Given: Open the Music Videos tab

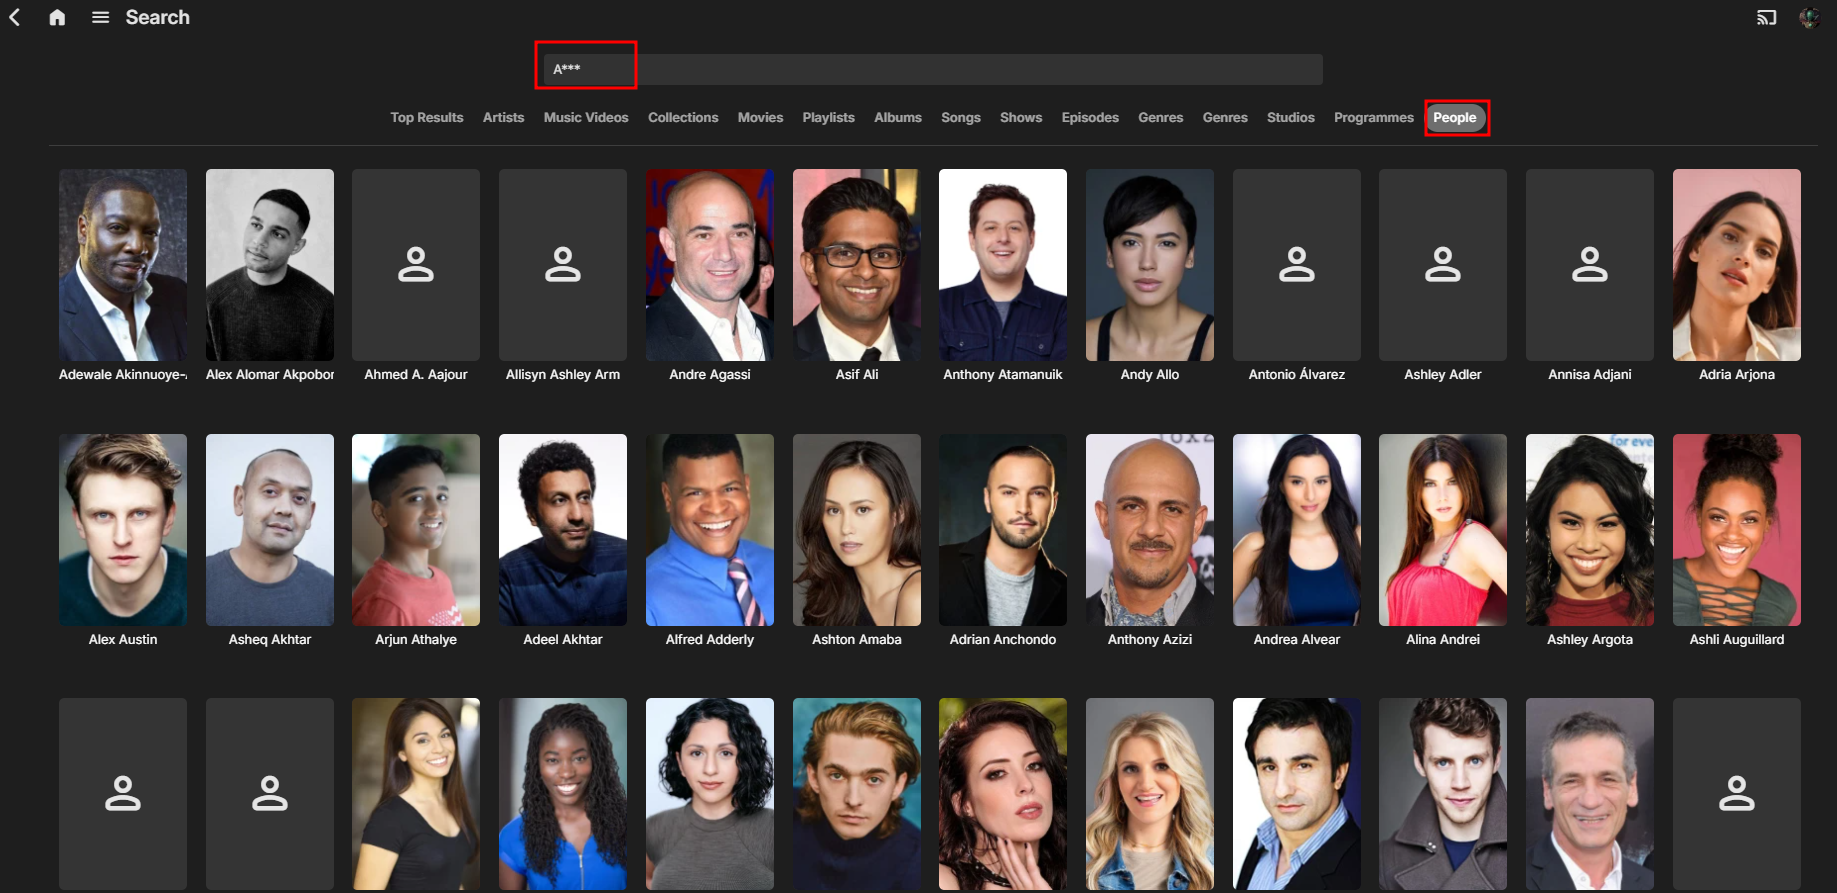Looking at the screenshot, I should click(x=586, y=118).
